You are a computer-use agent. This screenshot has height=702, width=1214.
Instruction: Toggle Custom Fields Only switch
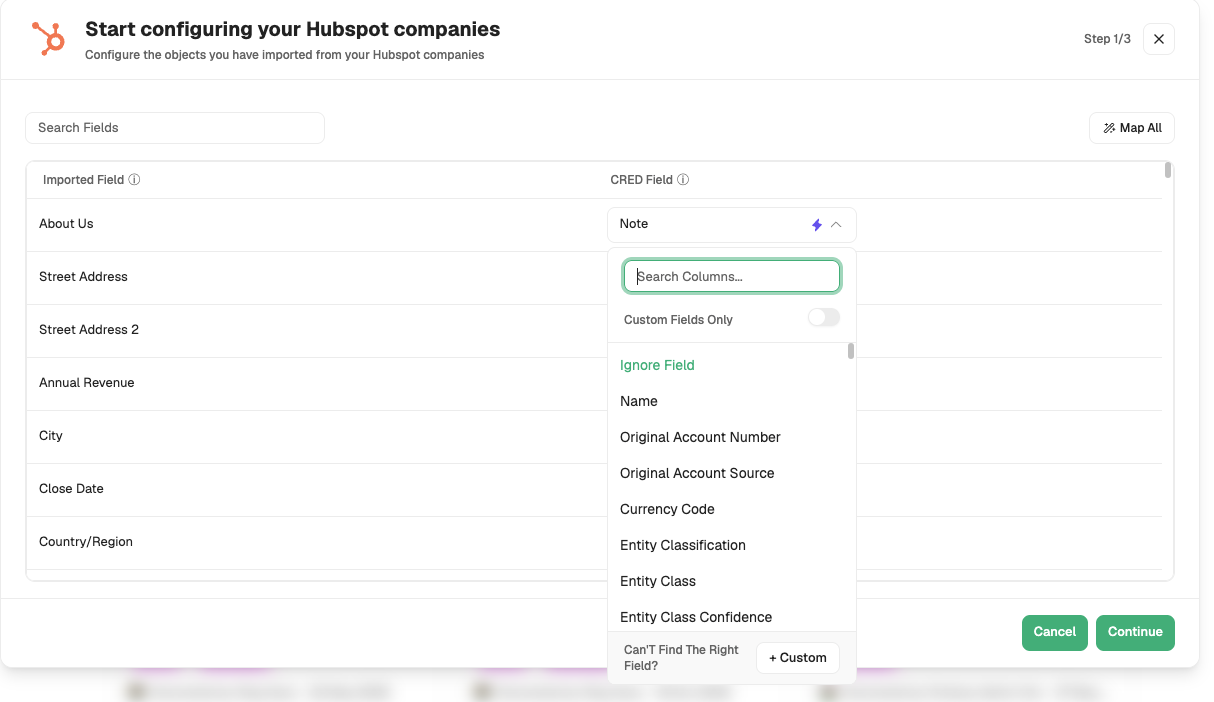(824, 318)
